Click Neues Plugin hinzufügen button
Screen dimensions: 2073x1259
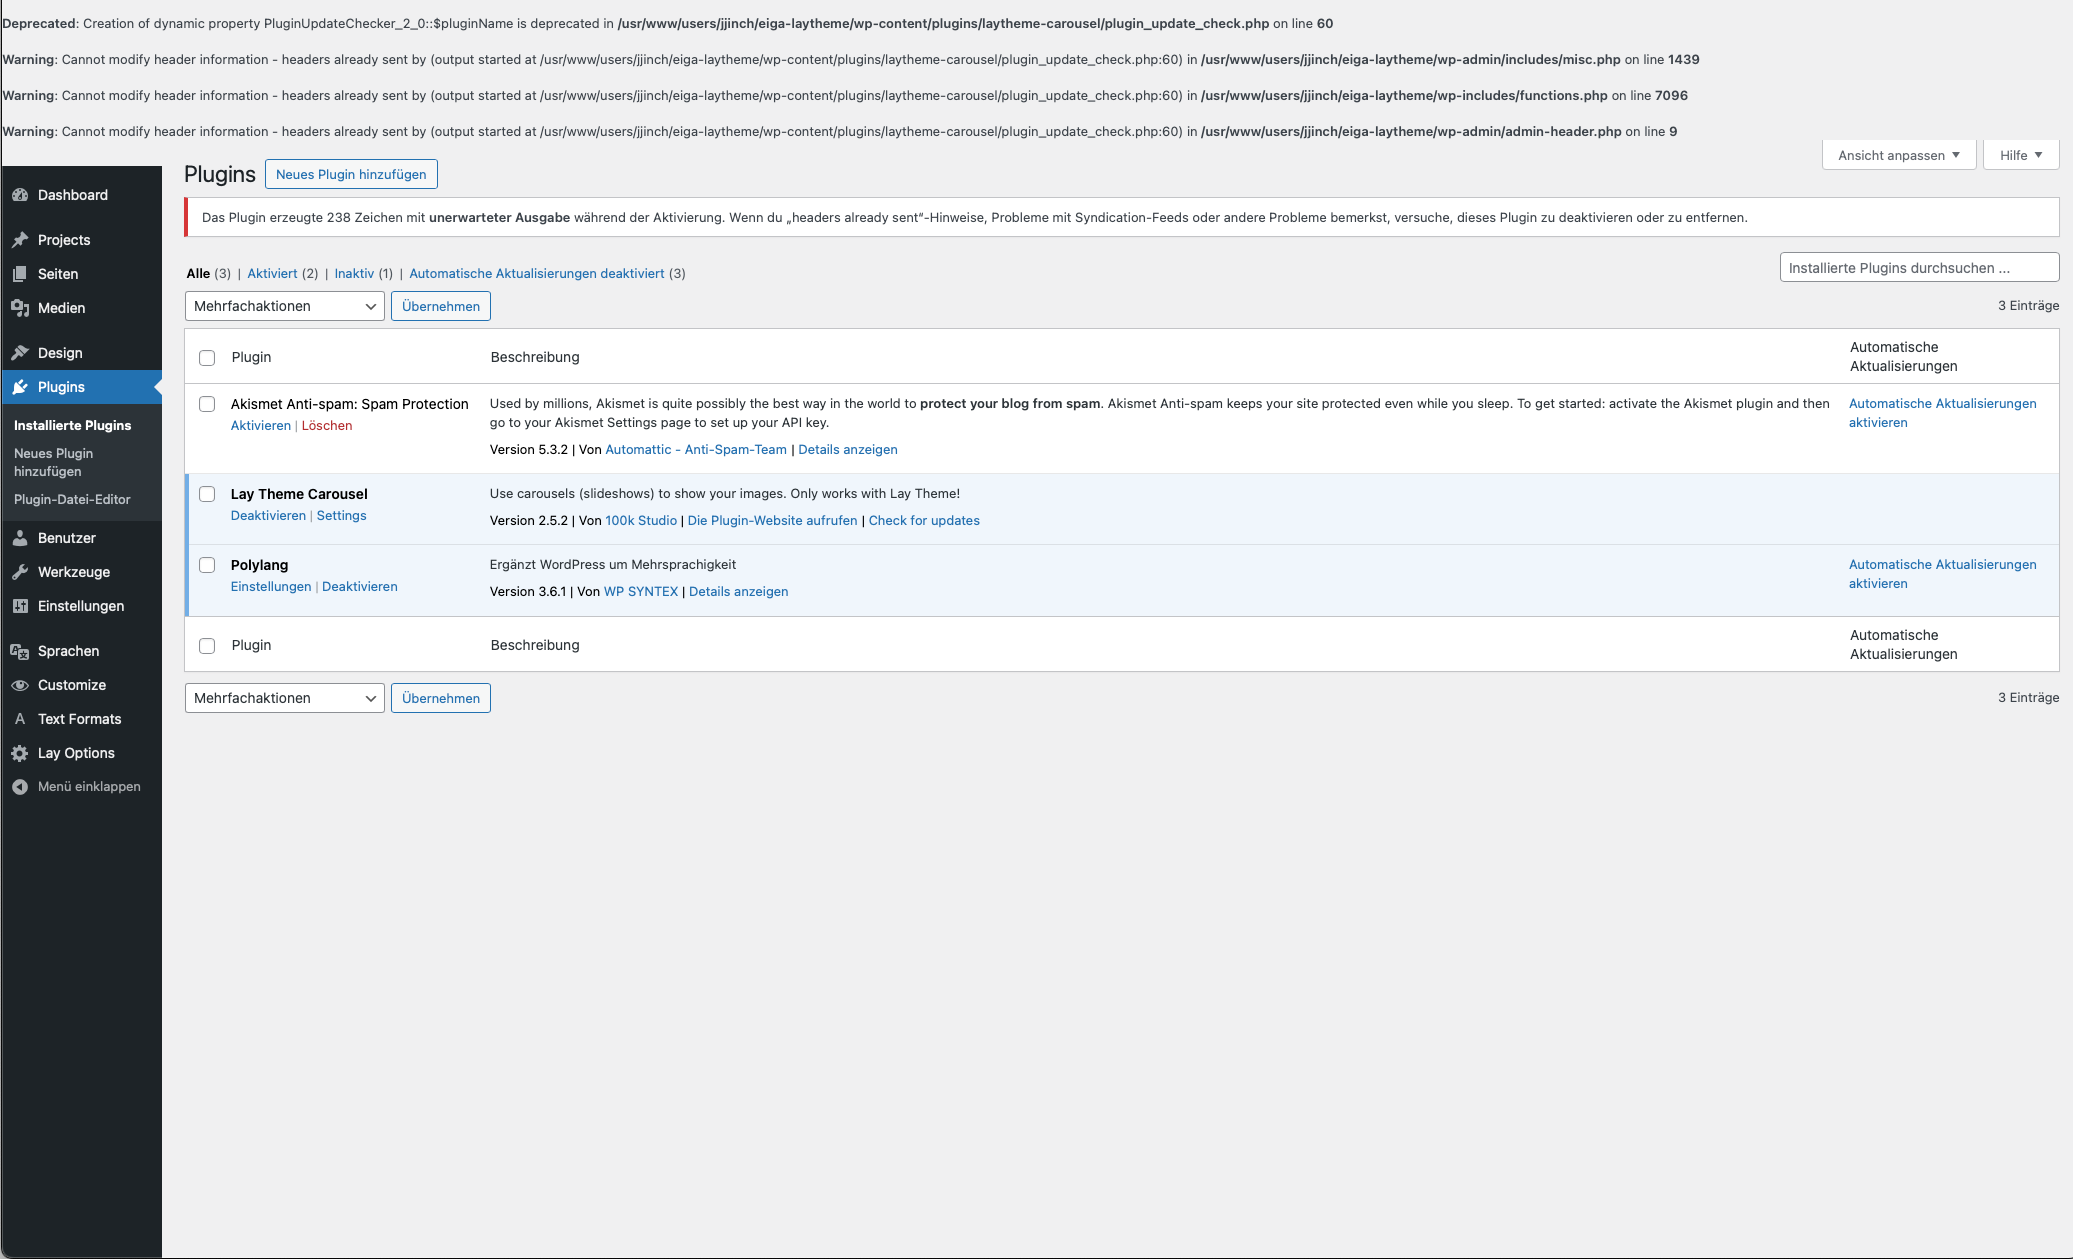coord(351,174)
